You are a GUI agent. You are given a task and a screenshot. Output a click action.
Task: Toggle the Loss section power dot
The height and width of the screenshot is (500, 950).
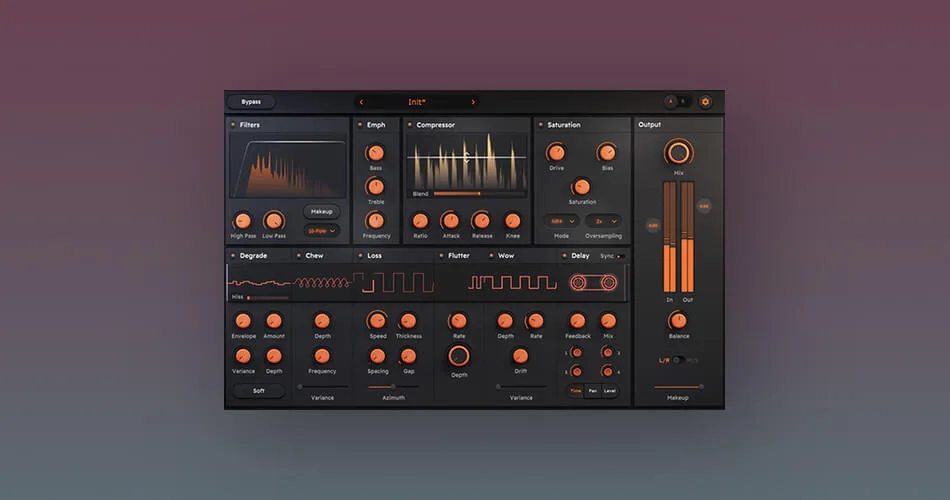360,256
